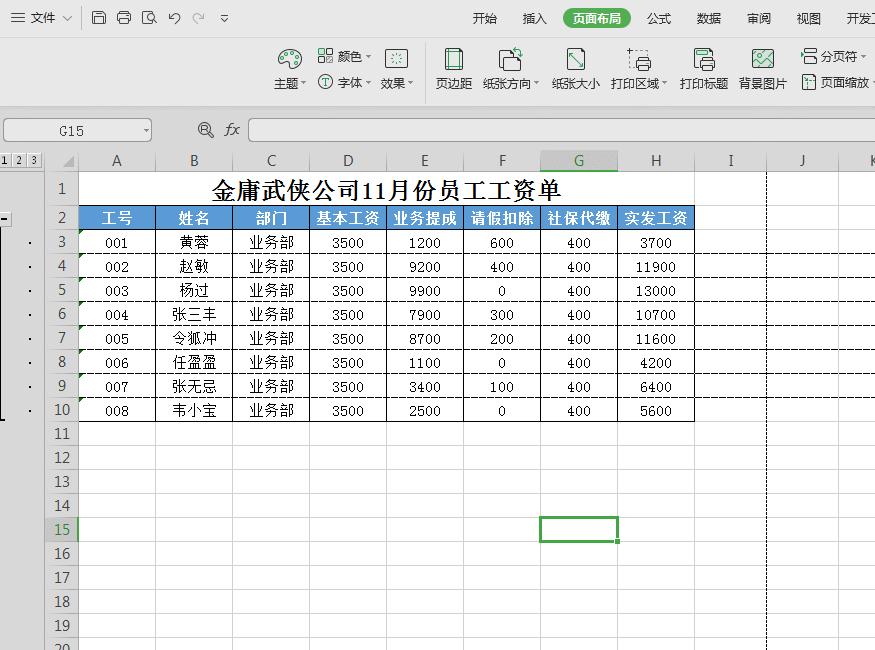The height and width of the screenshot is (650, 875).
Task: Click outline level 3 button
Action: (x=34, y=160)
